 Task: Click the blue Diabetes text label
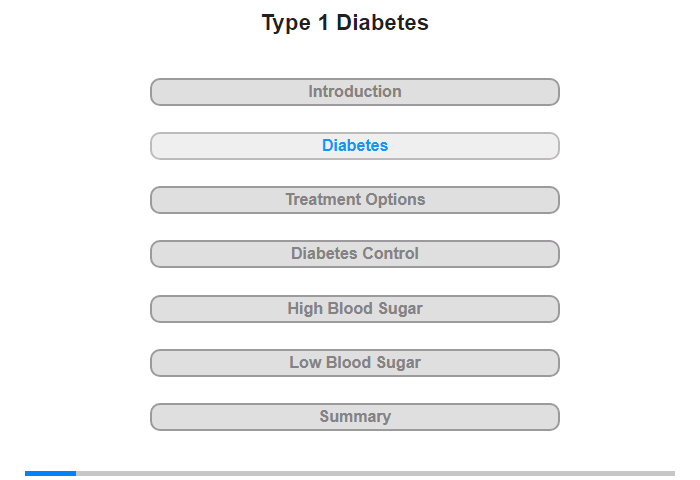[x=355, y=146]
